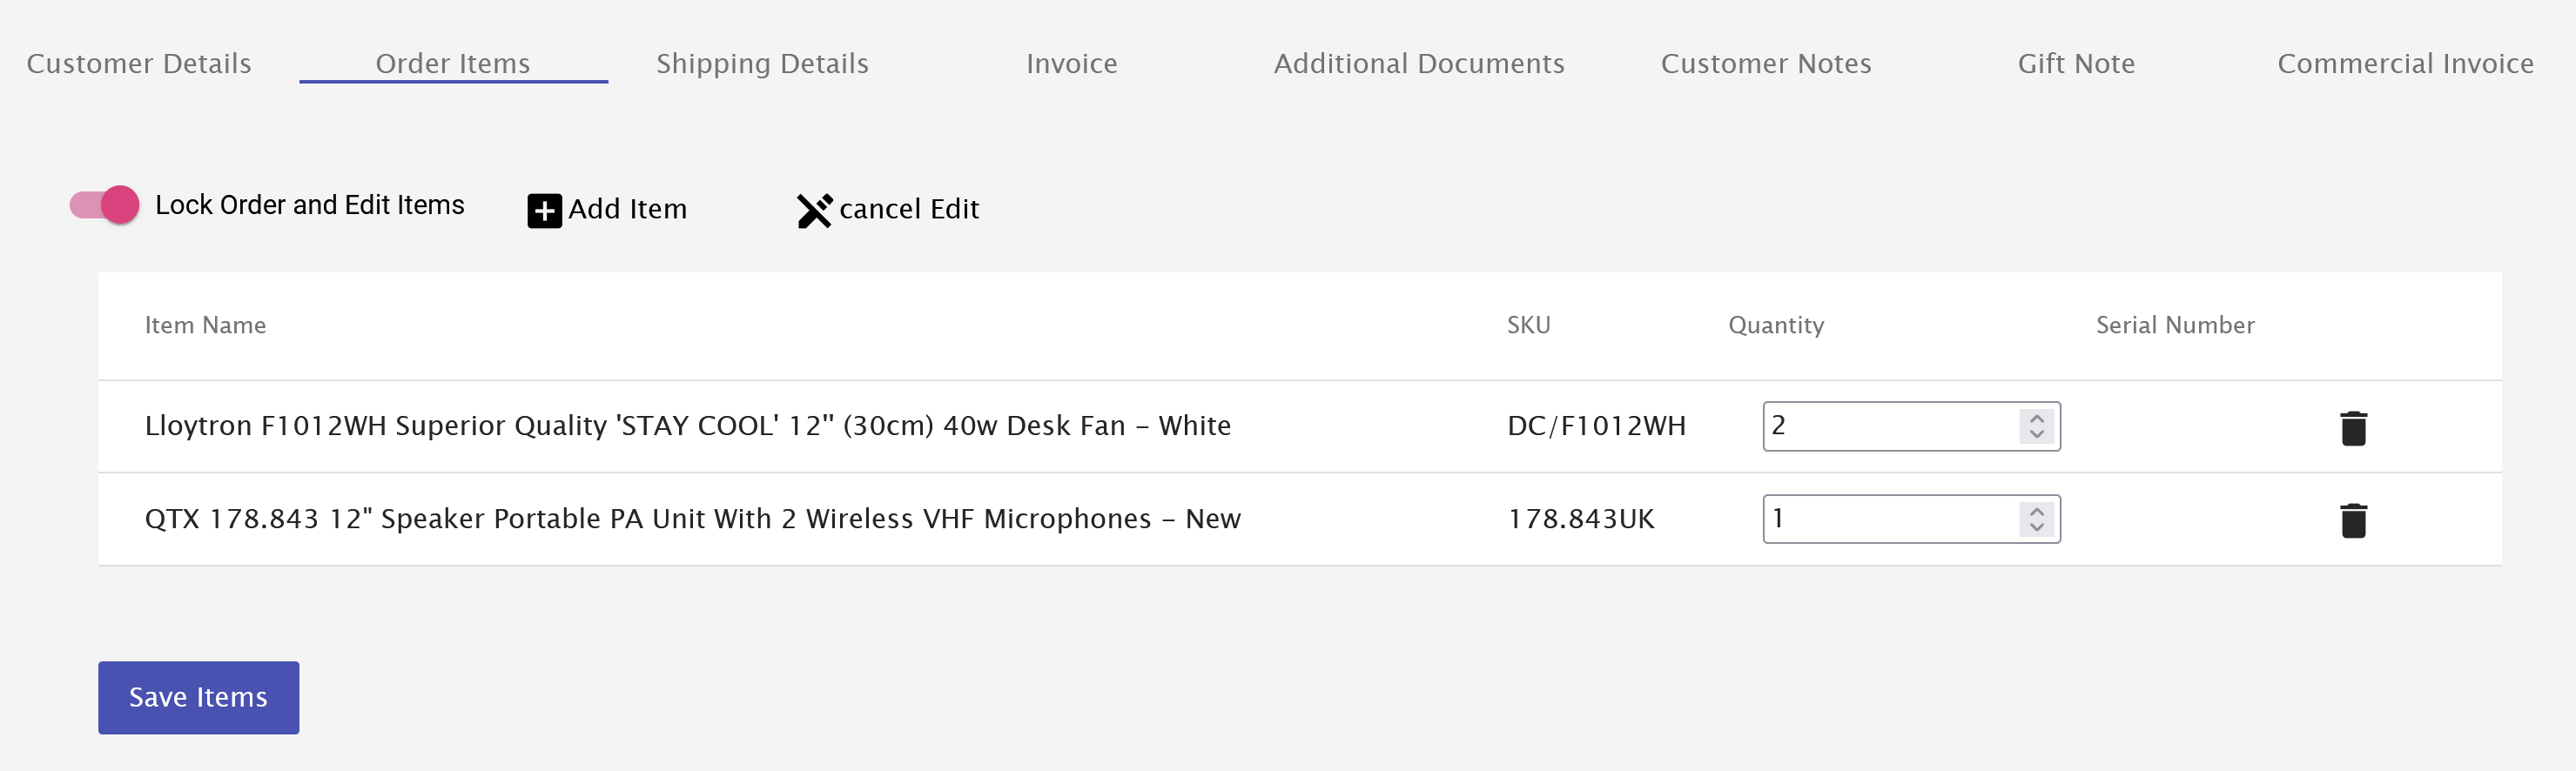
Task: Delete the Lloytron Desk Fan row
Action: (x=2353, y=428)
